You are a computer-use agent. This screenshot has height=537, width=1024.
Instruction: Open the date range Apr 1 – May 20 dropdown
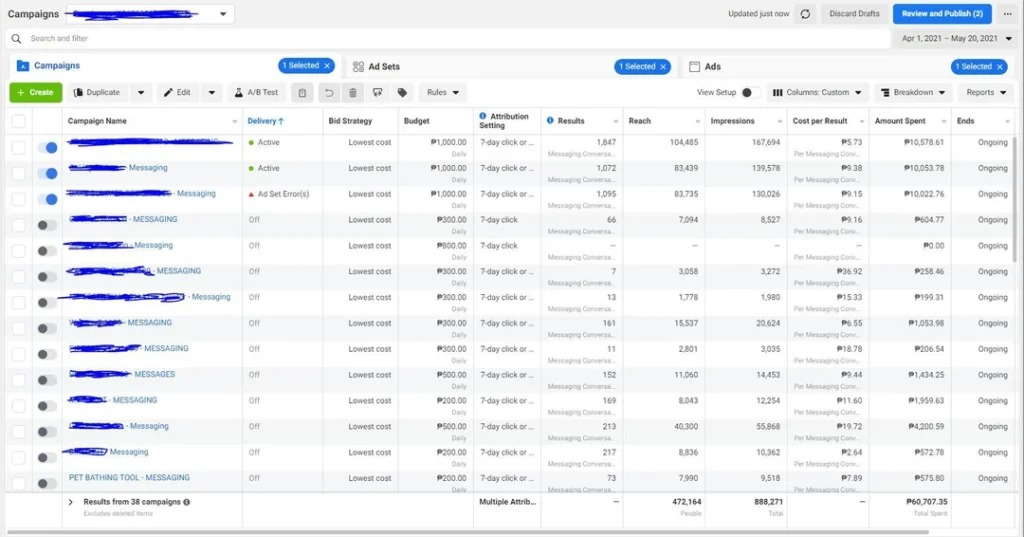[956, 39]
